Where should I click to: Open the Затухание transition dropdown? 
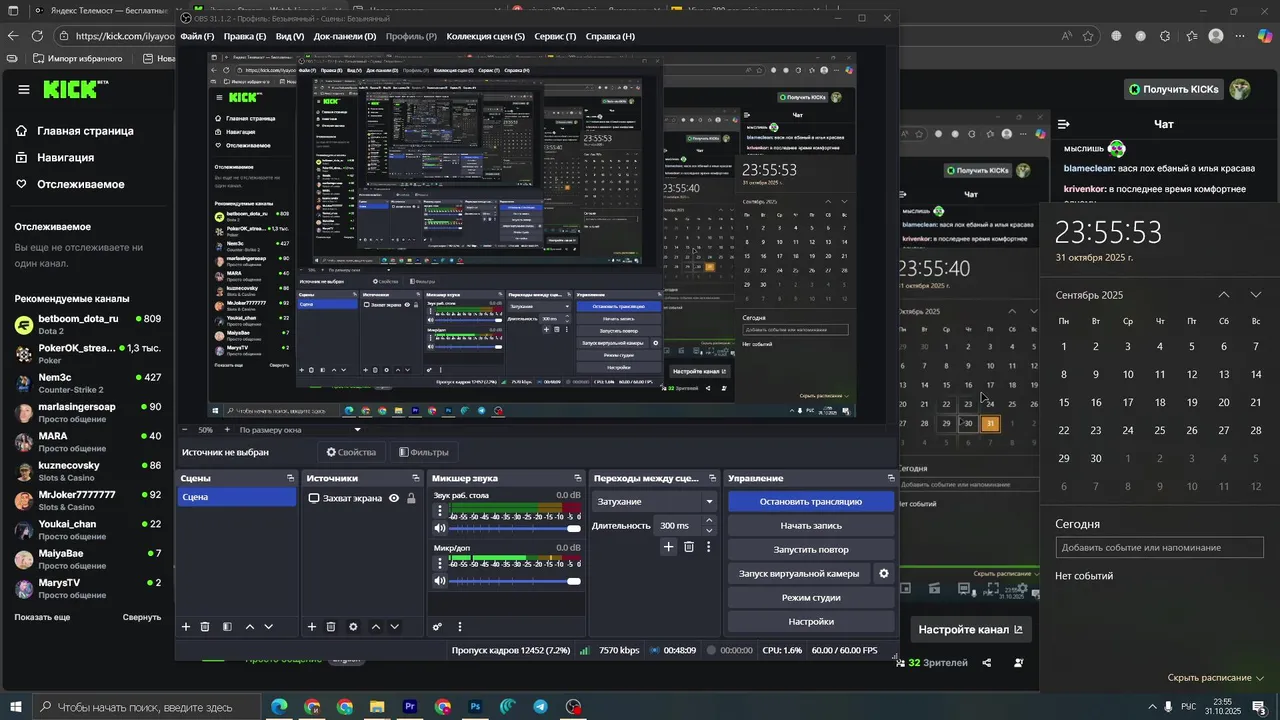coord(654,501)
